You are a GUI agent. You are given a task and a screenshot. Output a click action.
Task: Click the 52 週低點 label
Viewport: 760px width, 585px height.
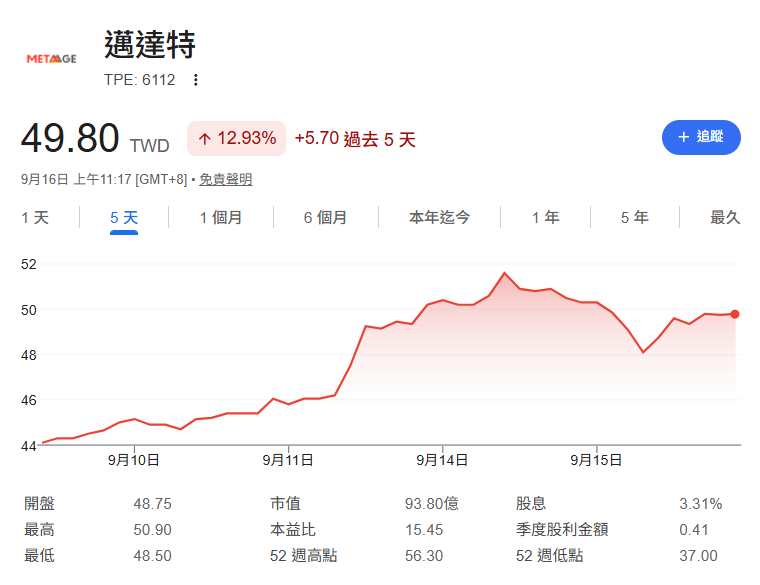click(550, 555)
